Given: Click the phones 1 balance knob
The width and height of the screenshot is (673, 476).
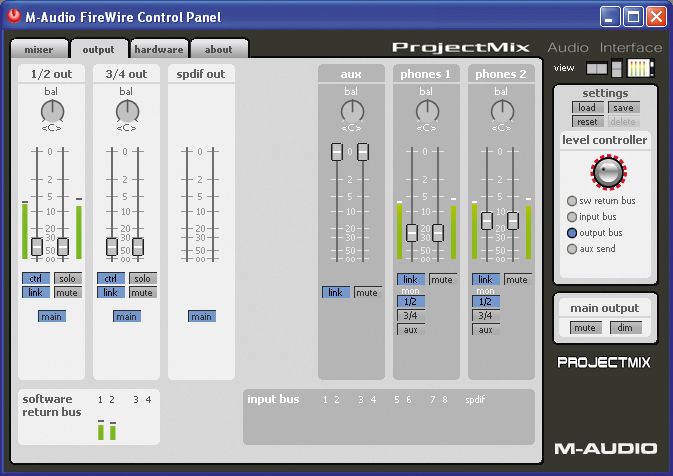Looking at the screenshot, I should click(427, 111).
